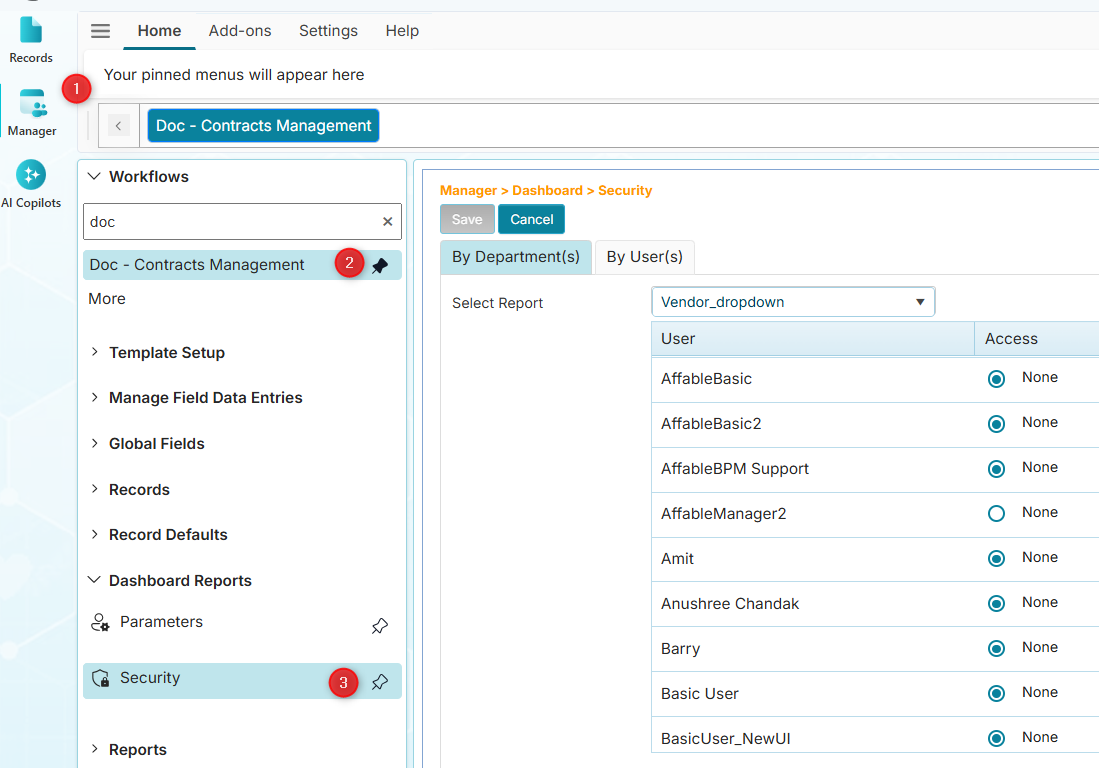Pin the Security menu item
Screen dimensions: 1099x768
pyautogui.click(x=380, y=682)
